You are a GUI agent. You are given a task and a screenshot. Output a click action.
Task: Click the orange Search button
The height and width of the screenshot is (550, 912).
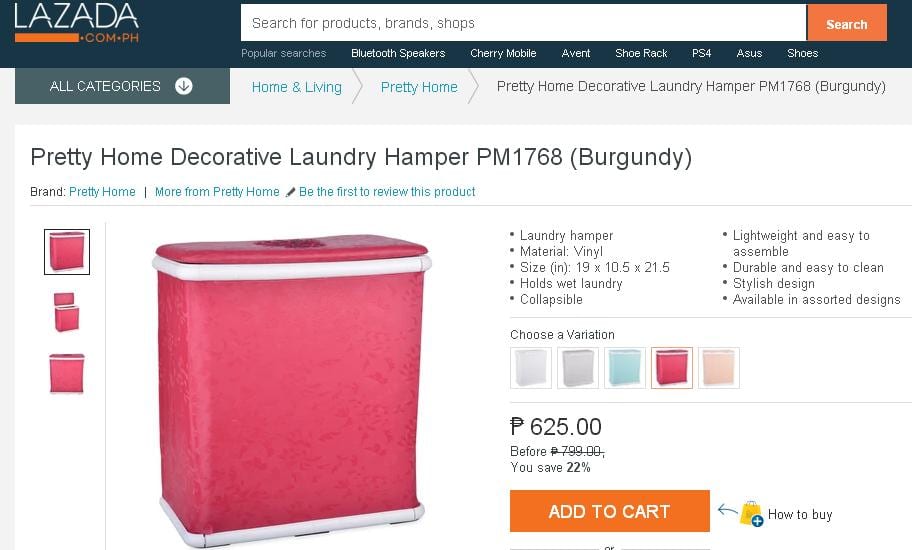[846, 23]
